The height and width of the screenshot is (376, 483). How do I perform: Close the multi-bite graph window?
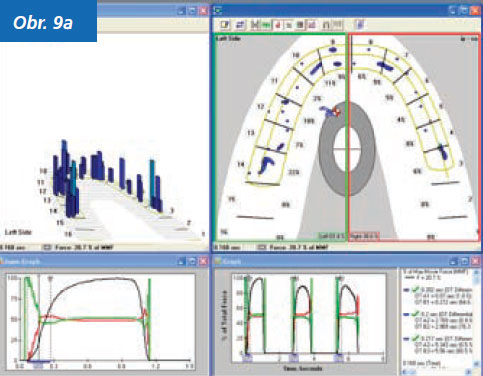[x=475, y=261]
